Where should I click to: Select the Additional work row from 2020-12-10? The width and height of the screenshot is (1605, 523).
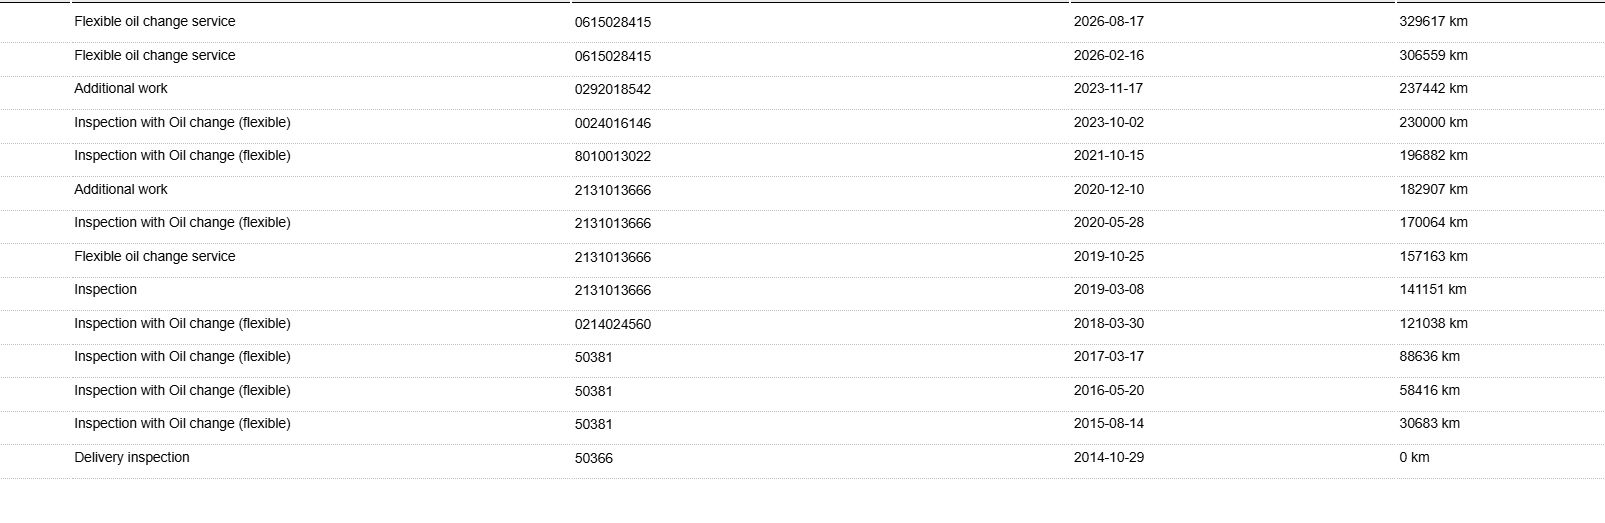tap(802, 190)
